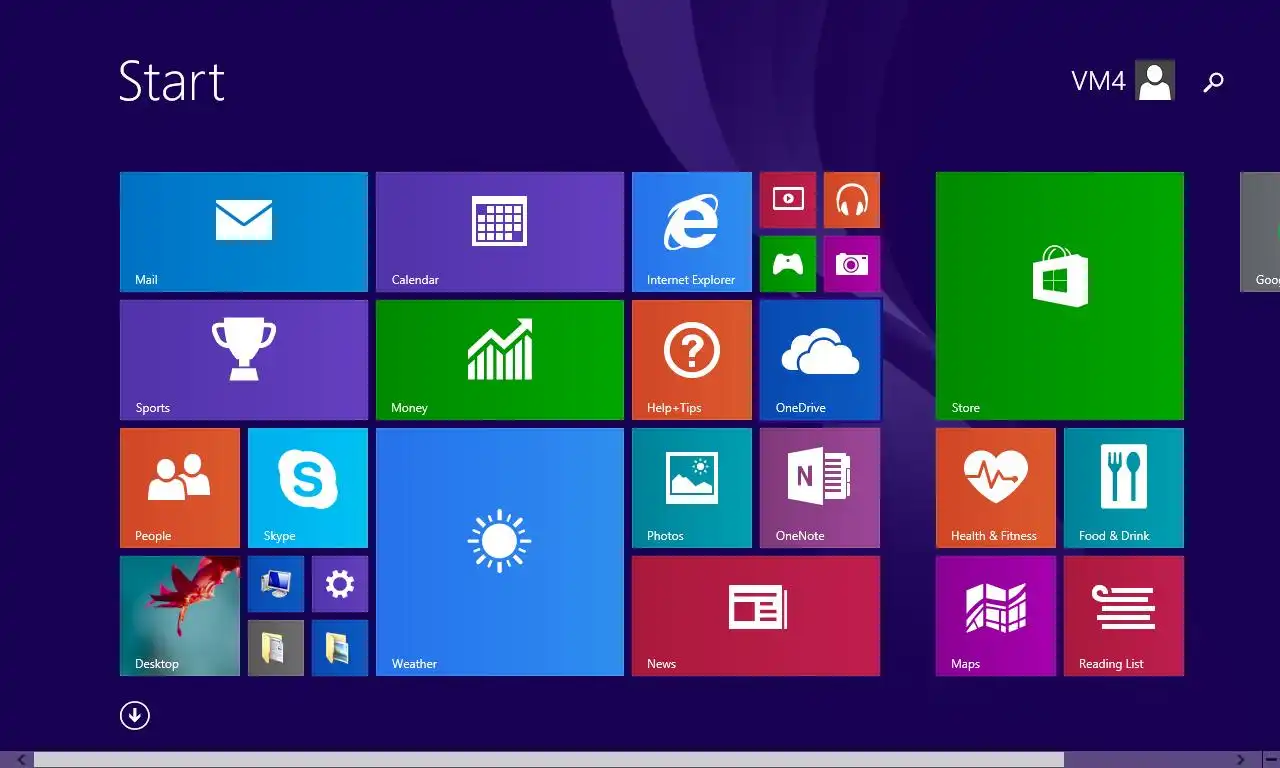This screenshot has width=1280, height=768.
Task: Open the VM4 user account menu
Action: (1123, 81)
